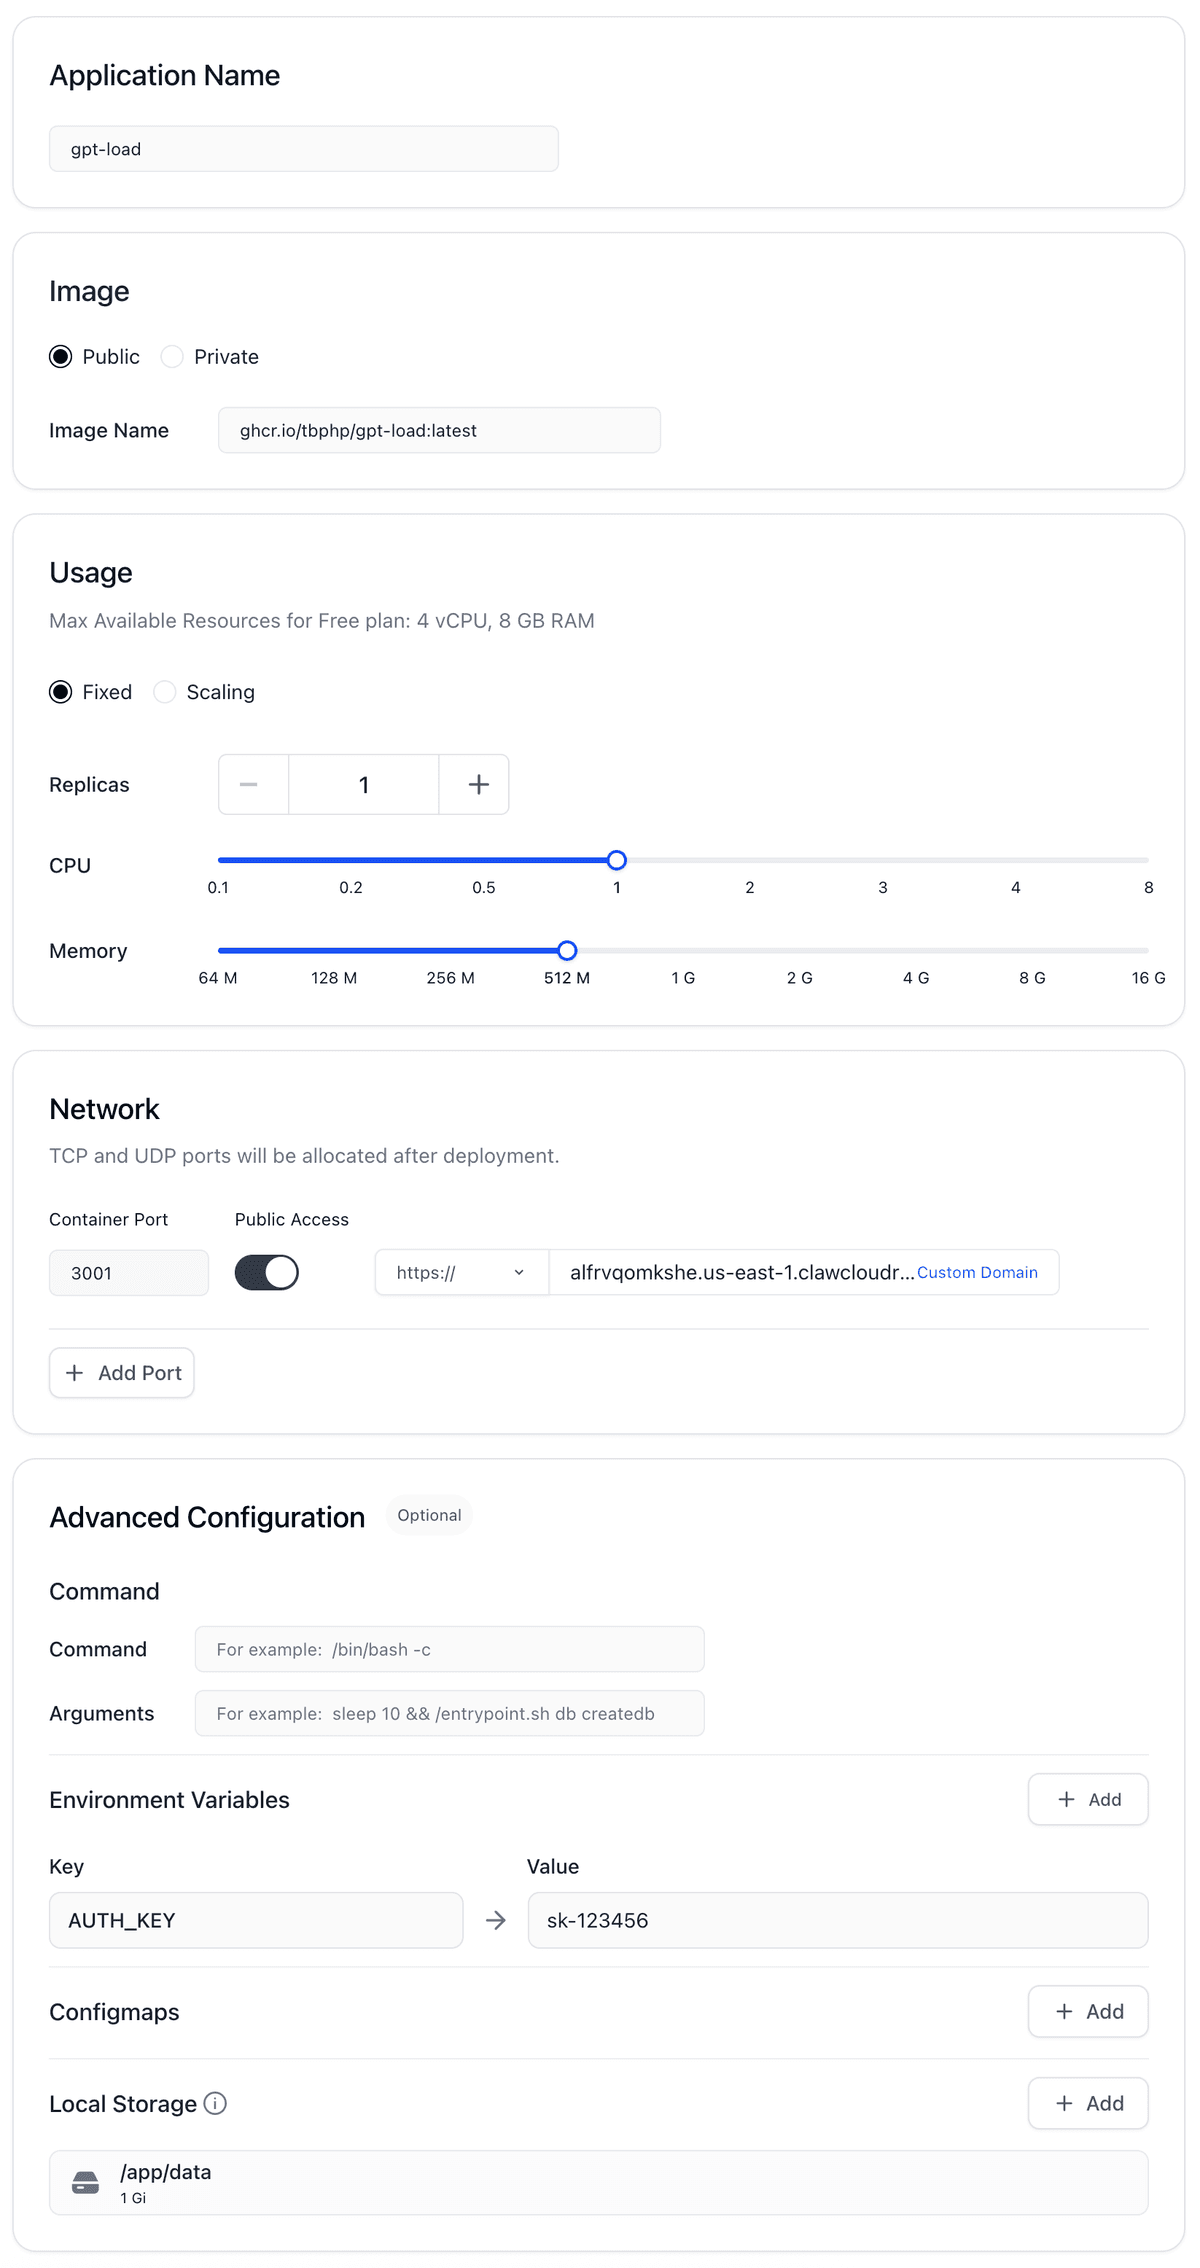Click the /app/data storage disk icon
The image size is (1200, 2268).
86,2182
